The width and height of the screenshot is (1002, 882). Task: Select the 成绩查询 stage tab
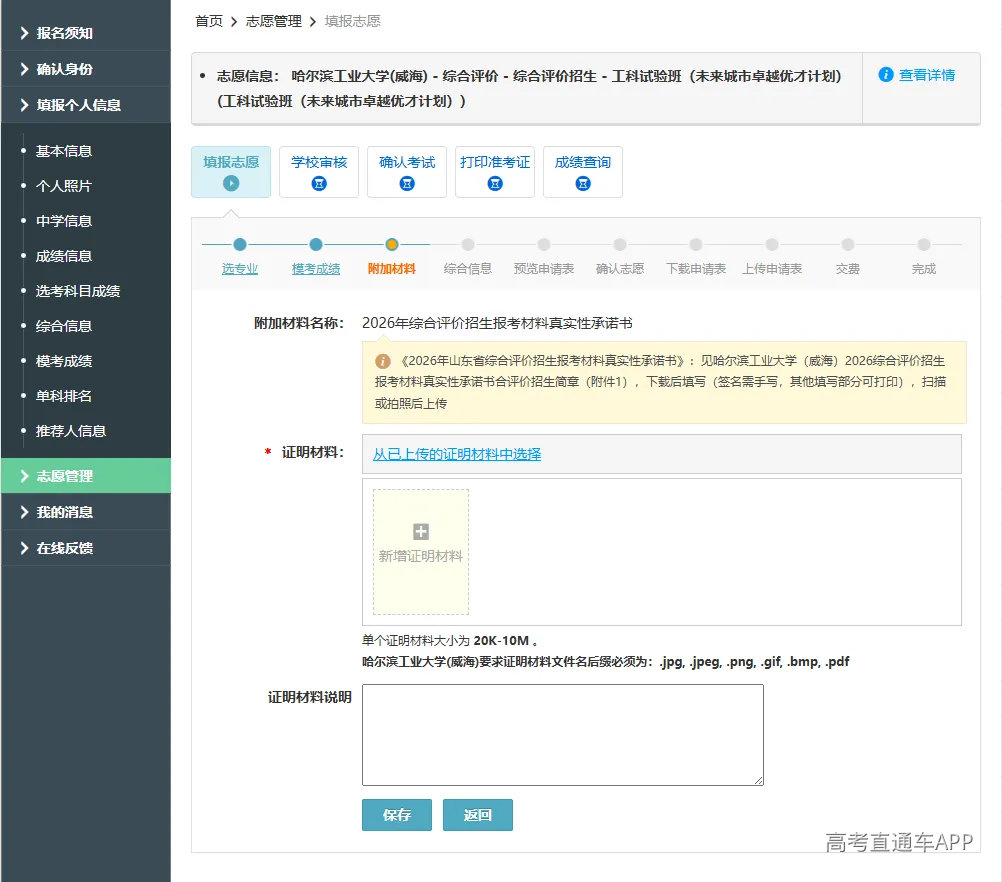click(x=583, y=172)
